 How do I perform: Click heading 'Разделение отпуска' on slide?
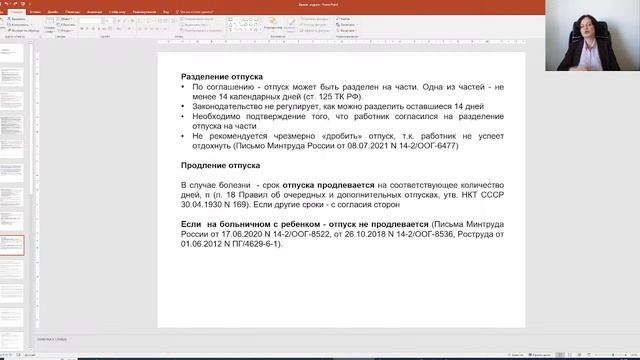(222, 77)
